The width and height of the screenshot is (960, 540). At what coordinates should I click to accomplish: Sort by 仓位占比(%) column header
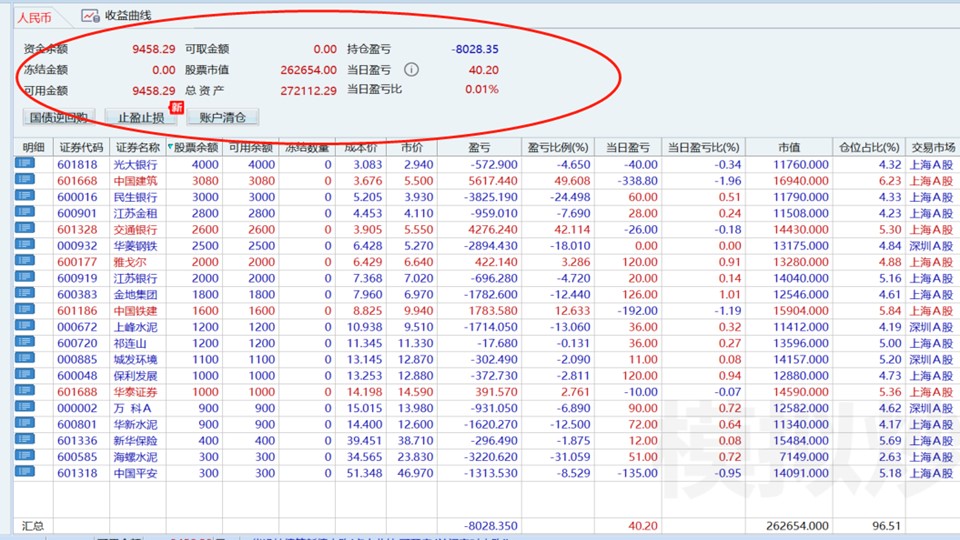[869, 148]
